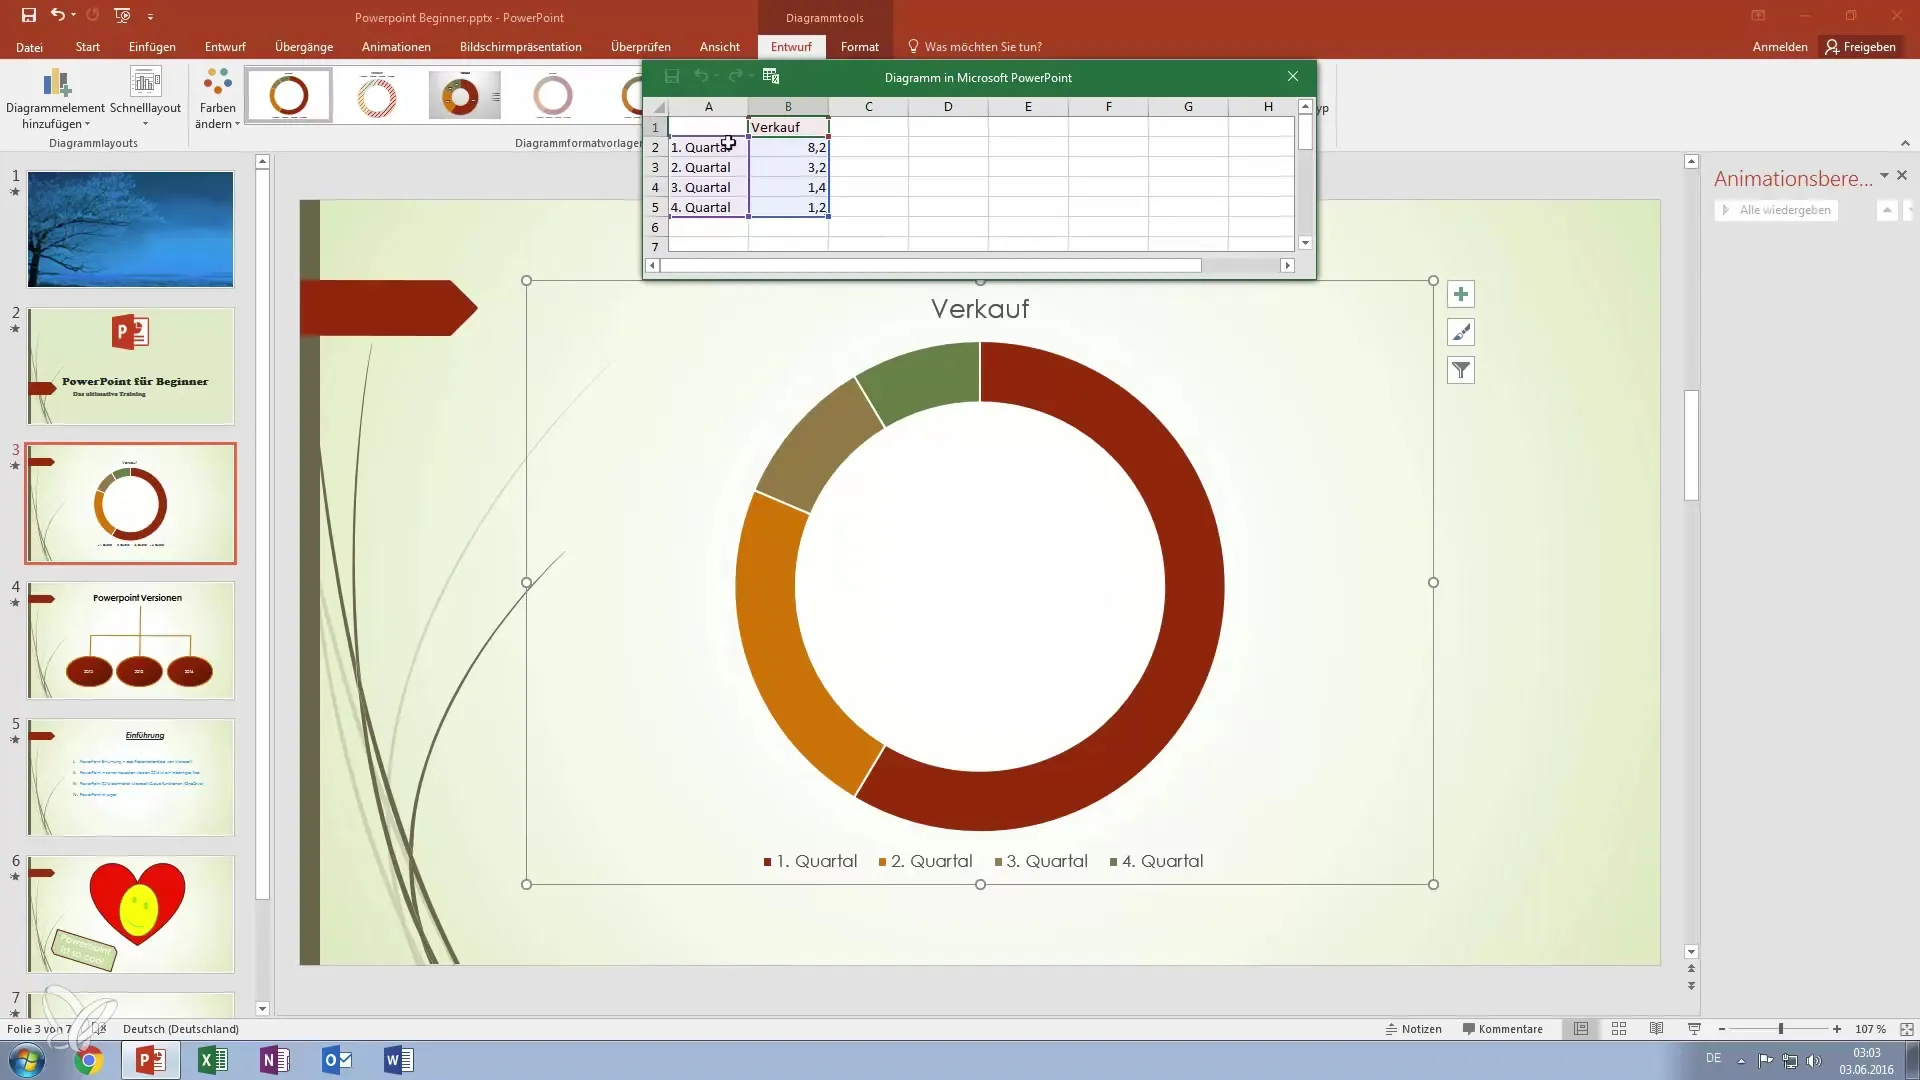This screenshot has width=1920, height=1080.
Task: Click the Redo icon in quick access toolbar
Action: [x=92, y=16]
